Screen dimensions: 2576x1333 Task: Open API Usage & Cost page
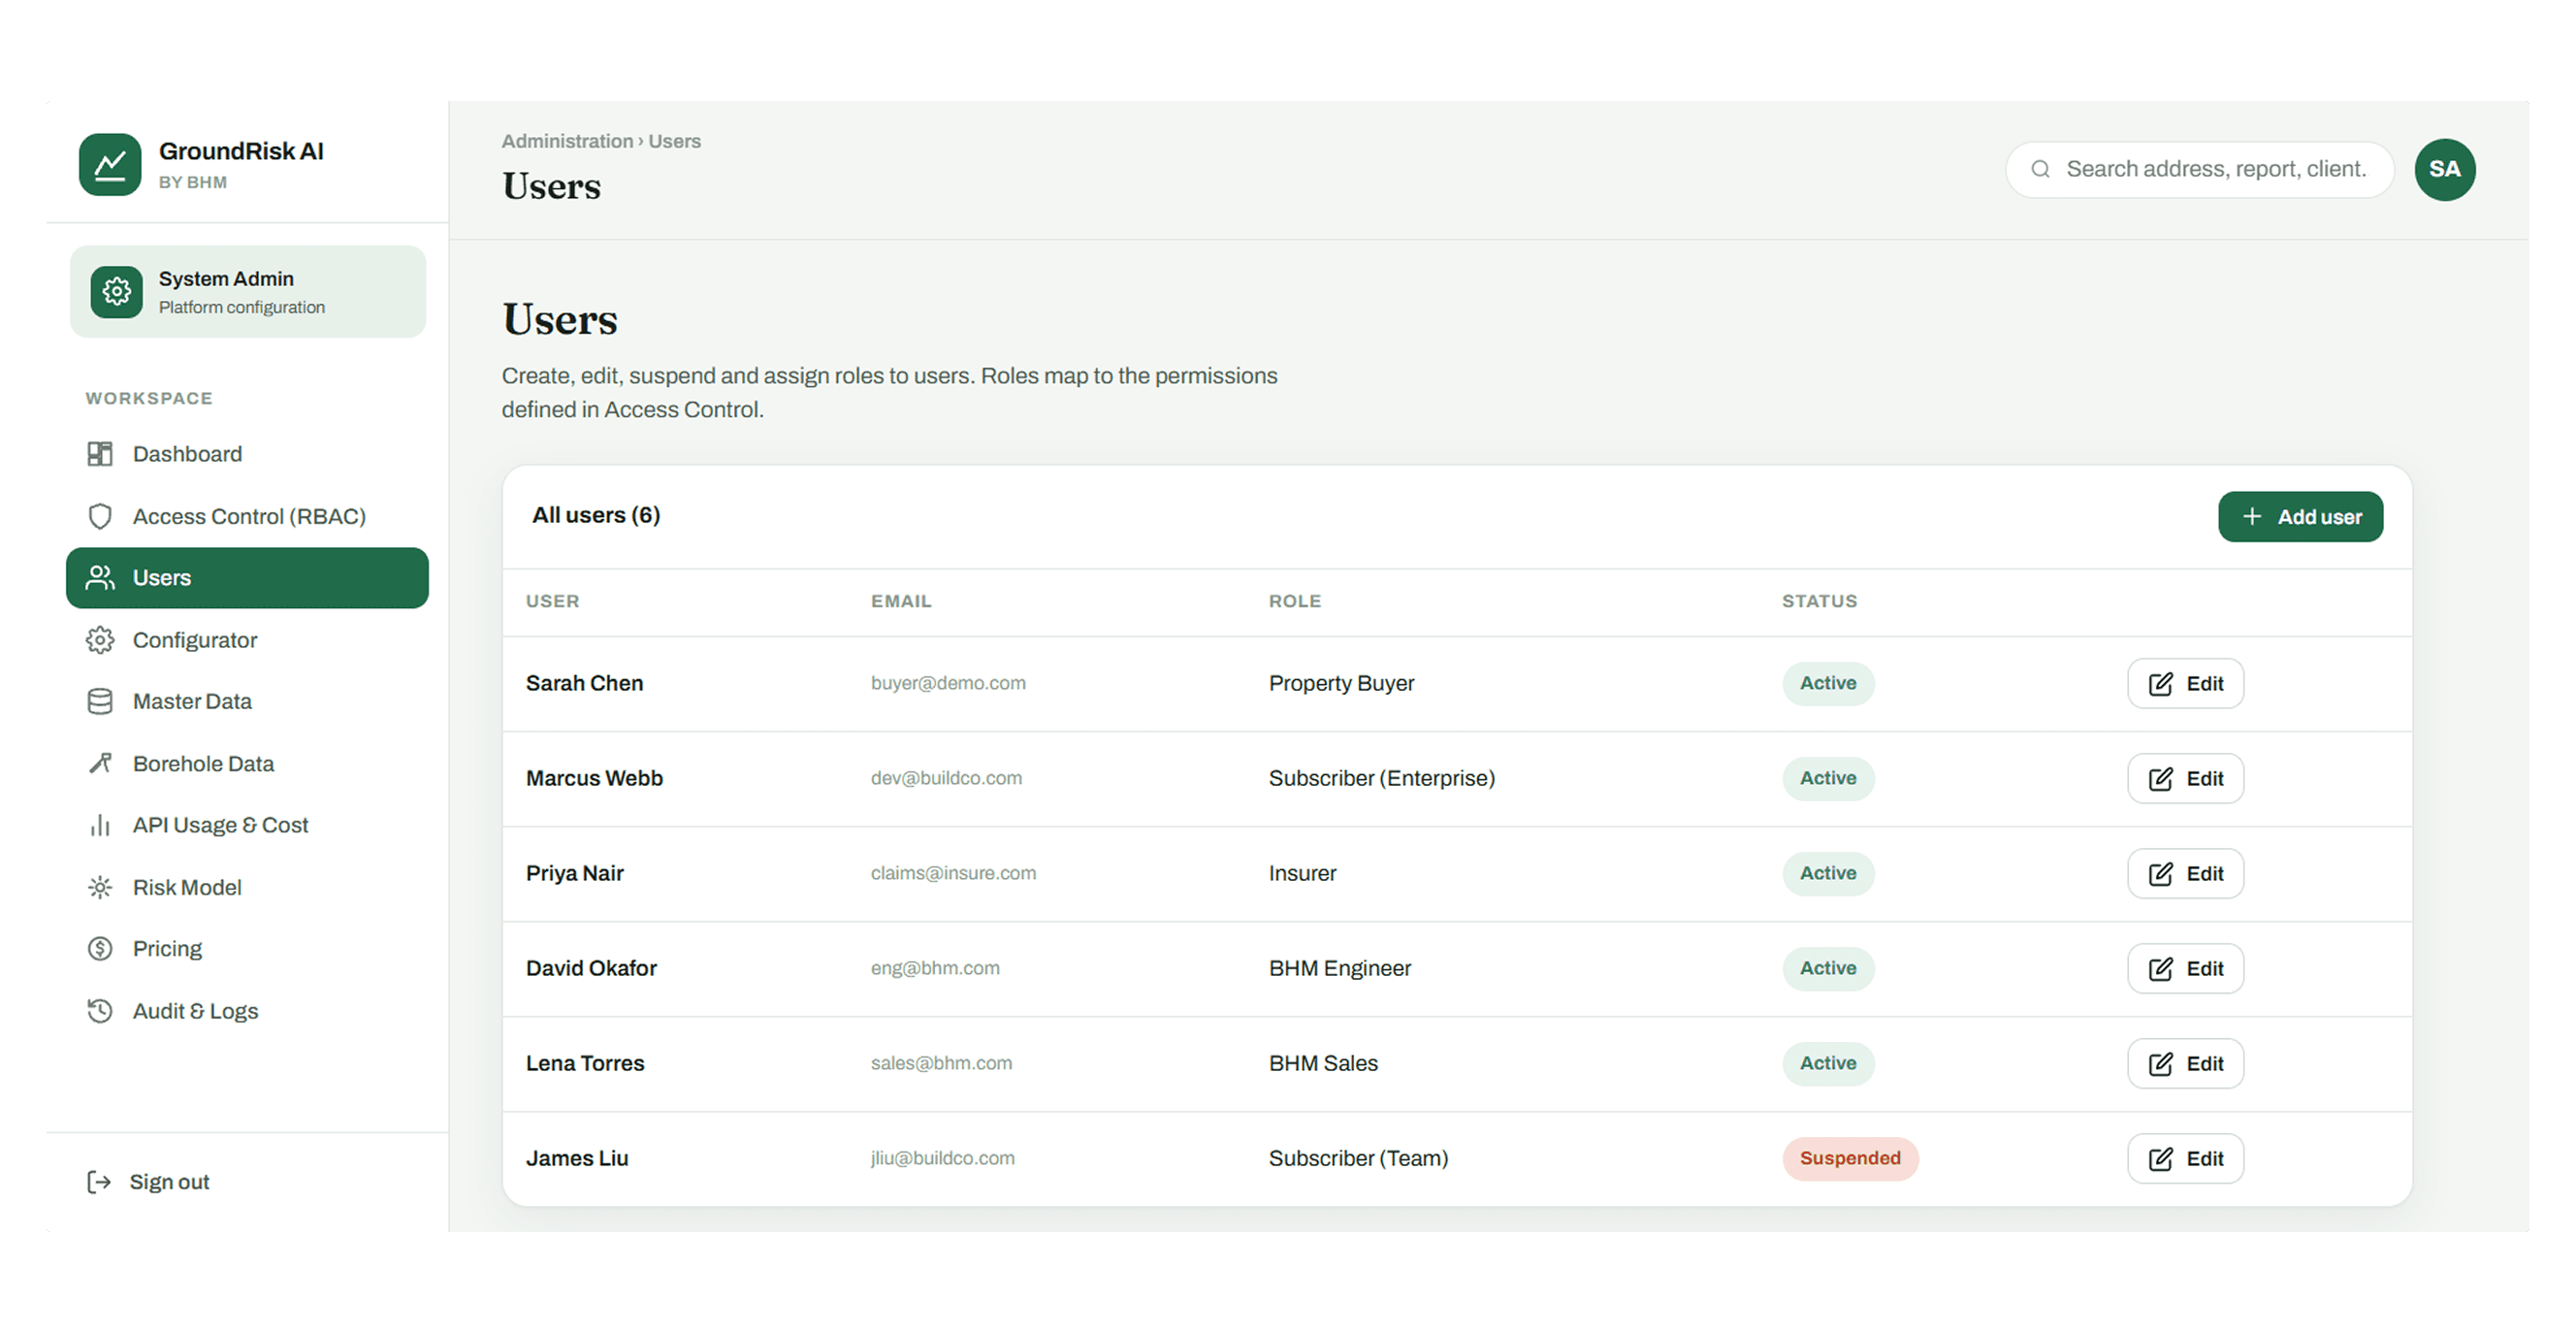pos(247,826)
